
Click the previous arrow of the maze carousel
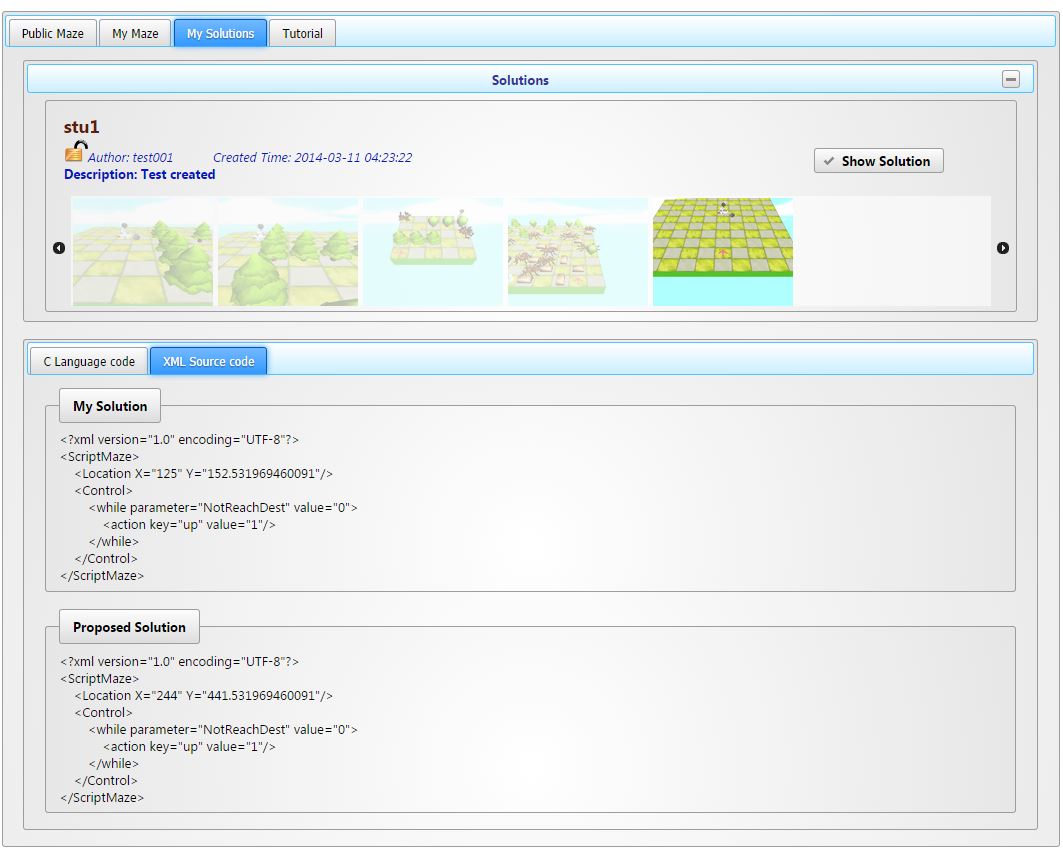click(x=59, y=248)
